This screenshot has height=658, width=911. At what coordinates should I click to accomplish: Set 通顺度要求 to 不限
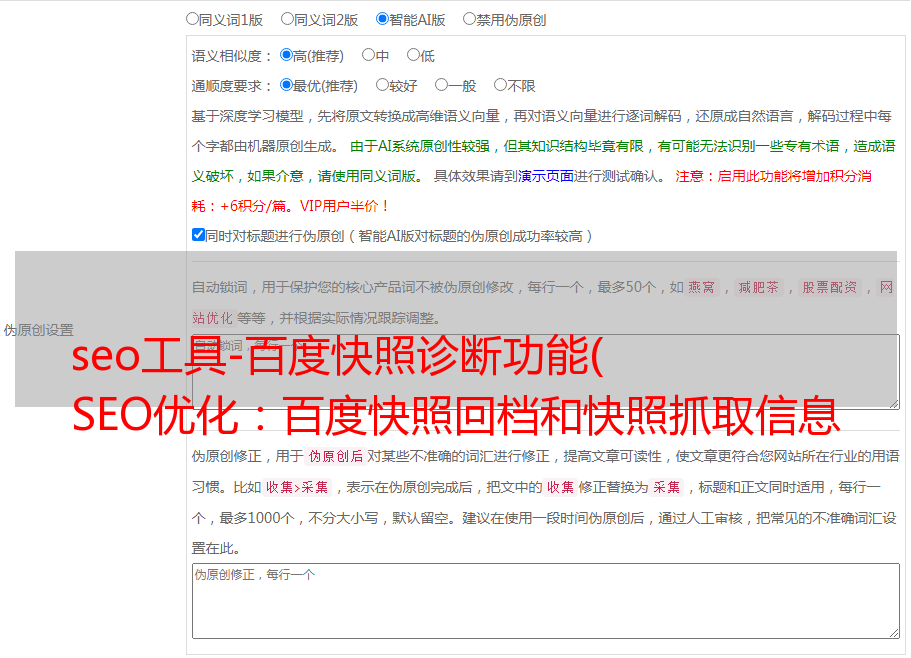pyautogui.click(x=500, y=85)
